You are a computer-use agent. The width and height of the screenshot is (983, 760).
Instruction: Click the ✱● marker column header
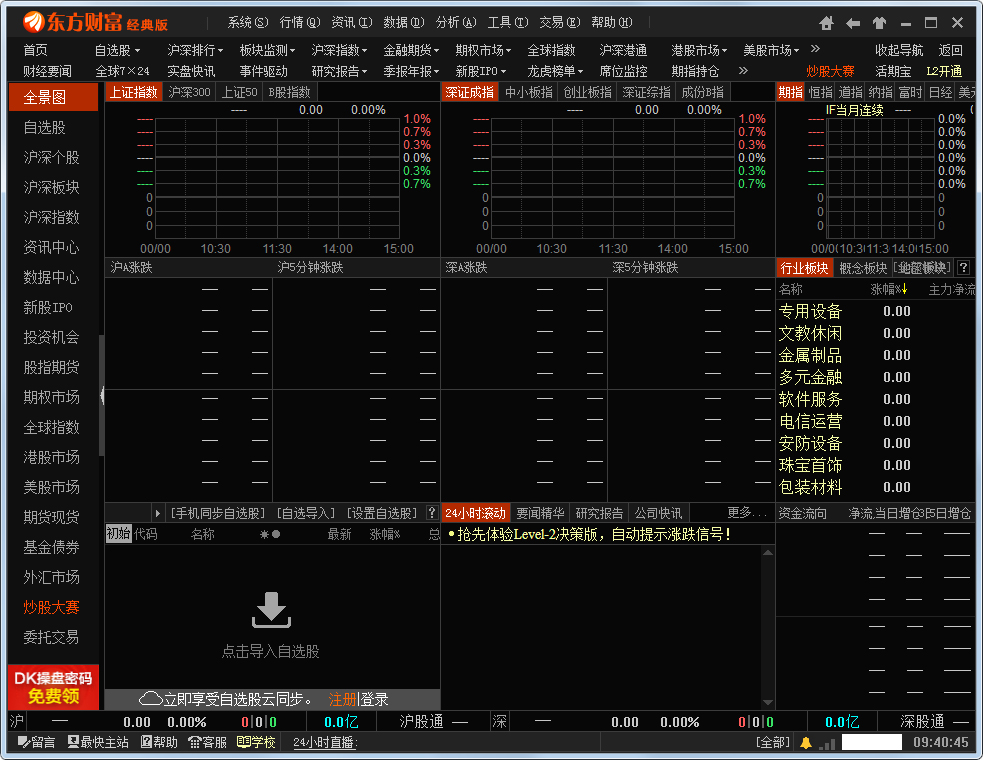(x=270, y=534)
